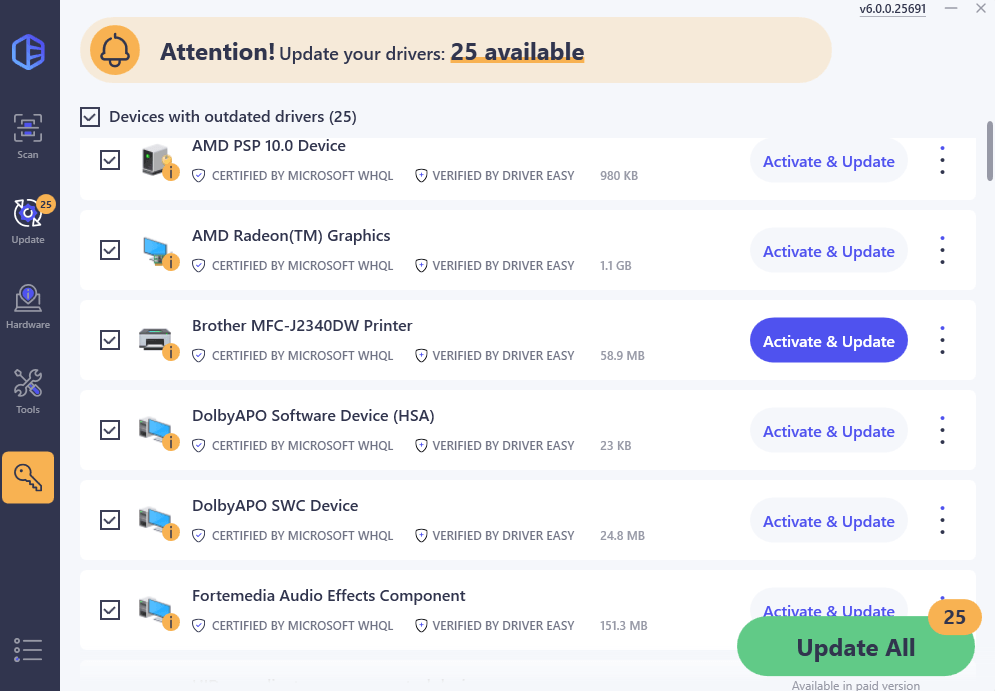The height and width of the screenshot is (691, 995).
Task: Click the version number v6.0.0.25691 link
Action: (892, 9)
